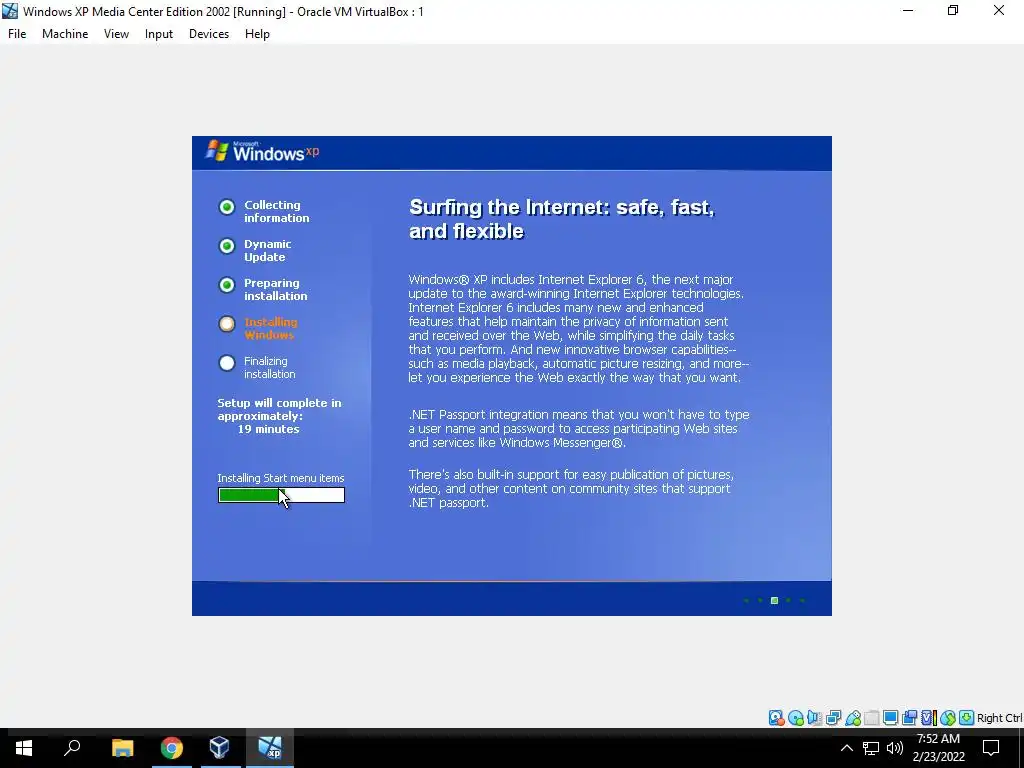The height and width of the screenshot is (768, 1024).
Task: Click the hard disk activity status icon
Action: tap(776, 718)
